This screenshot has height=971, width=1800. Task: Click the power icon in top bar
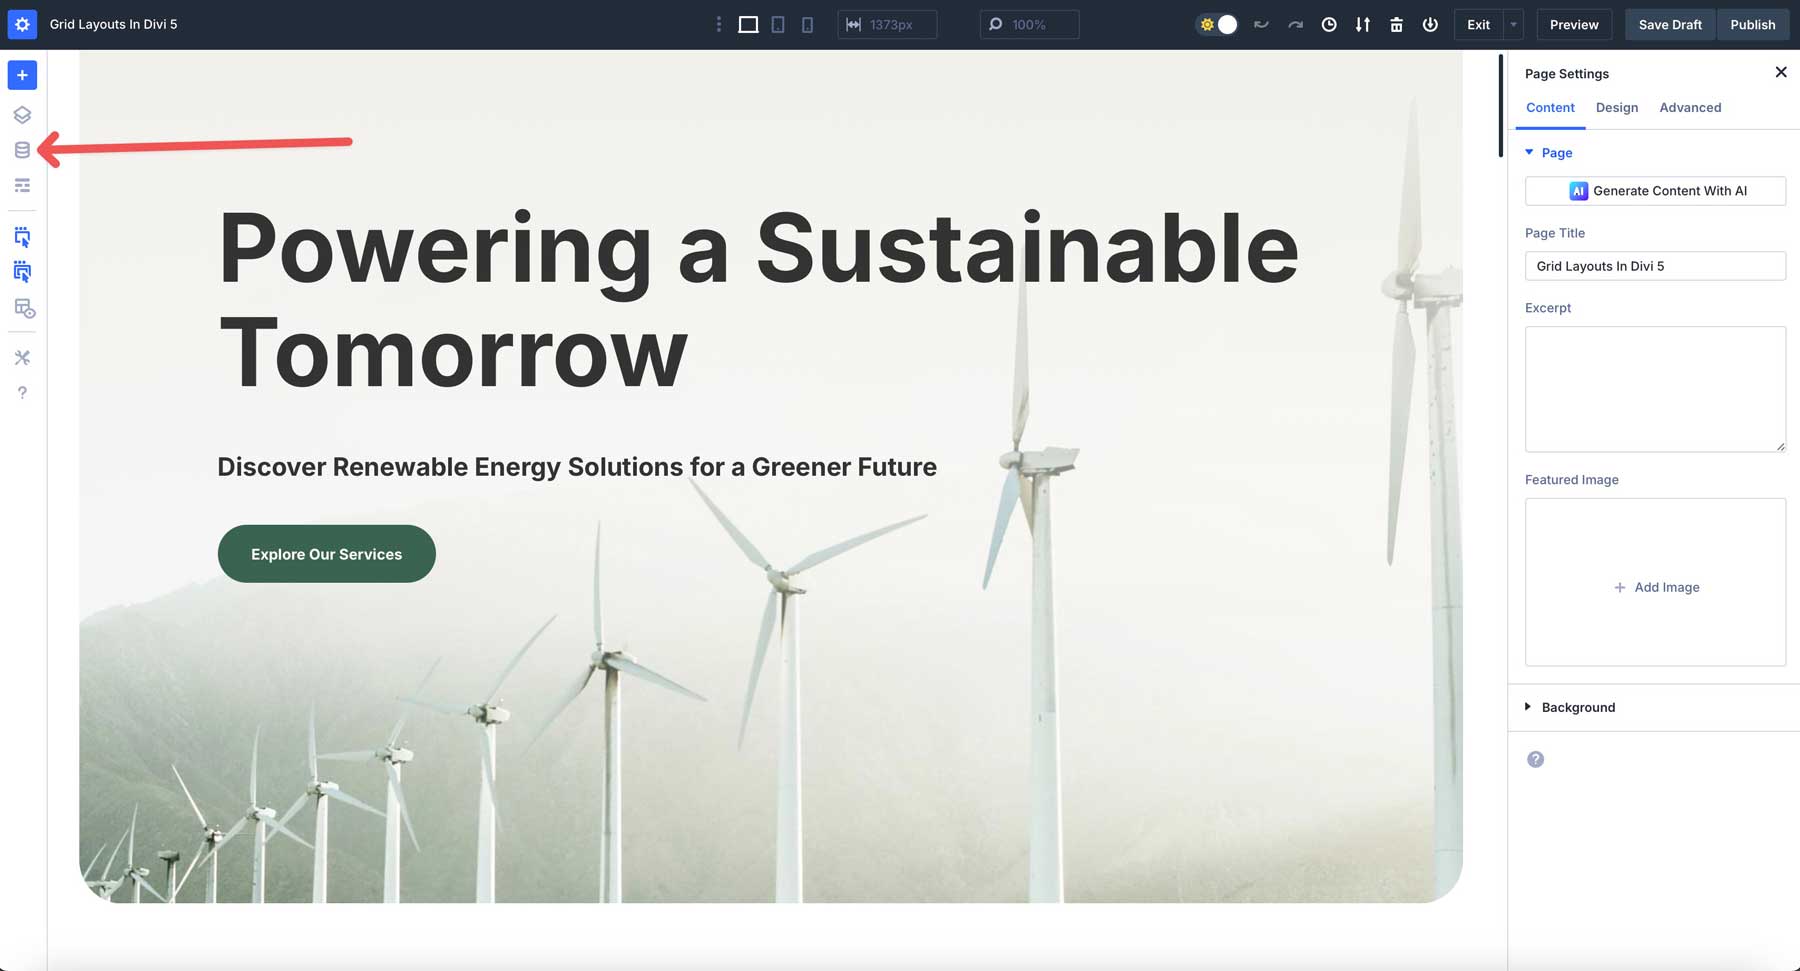tap(1430, 25)
